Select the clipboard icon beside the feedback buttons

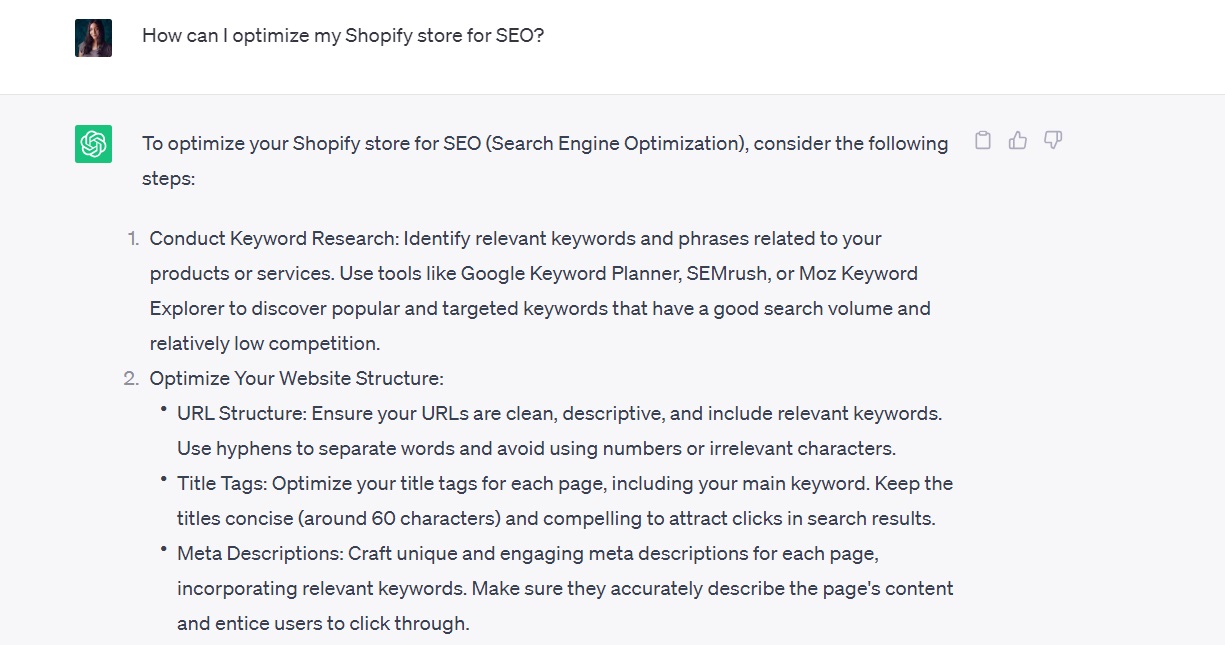click(982, 140)
